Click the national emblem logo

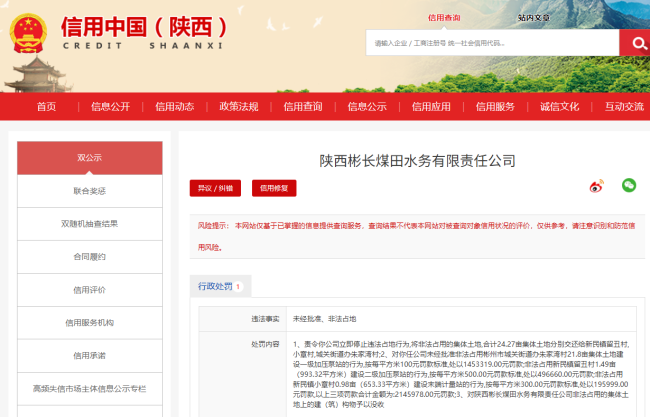[x=28, y=34]
